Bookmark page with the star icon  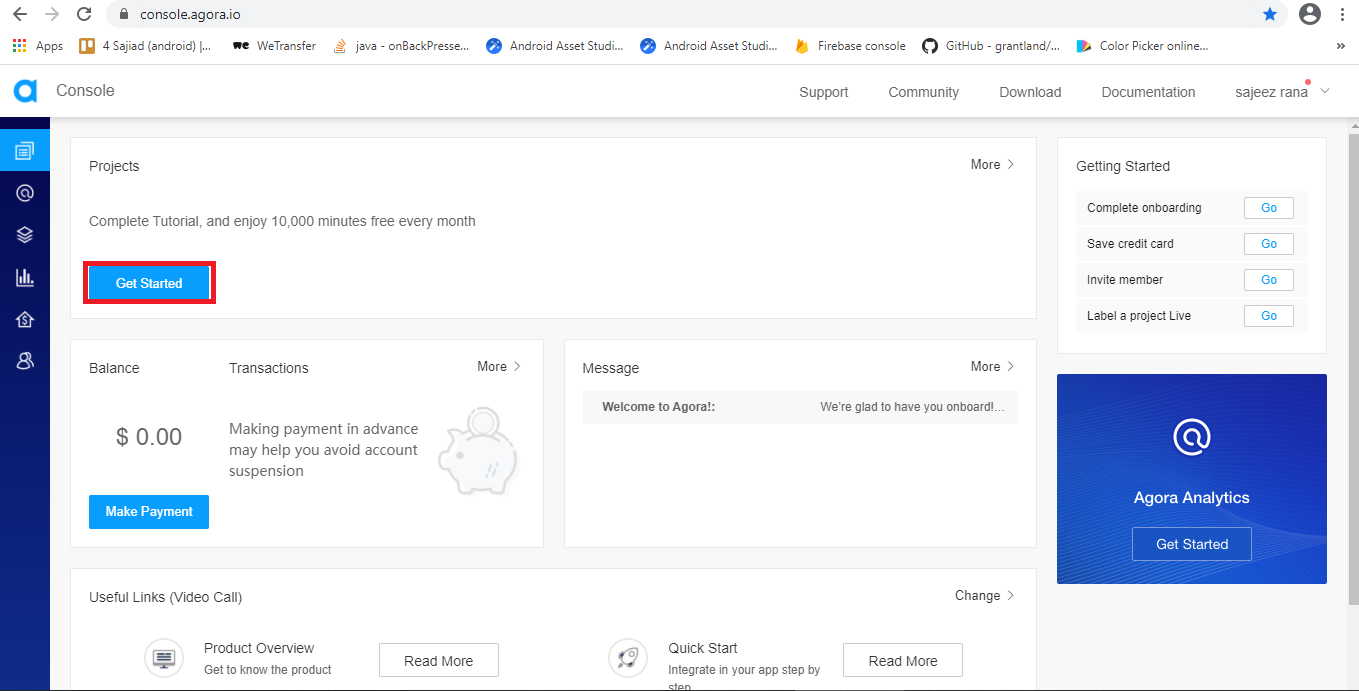[x=1269, y=15]
